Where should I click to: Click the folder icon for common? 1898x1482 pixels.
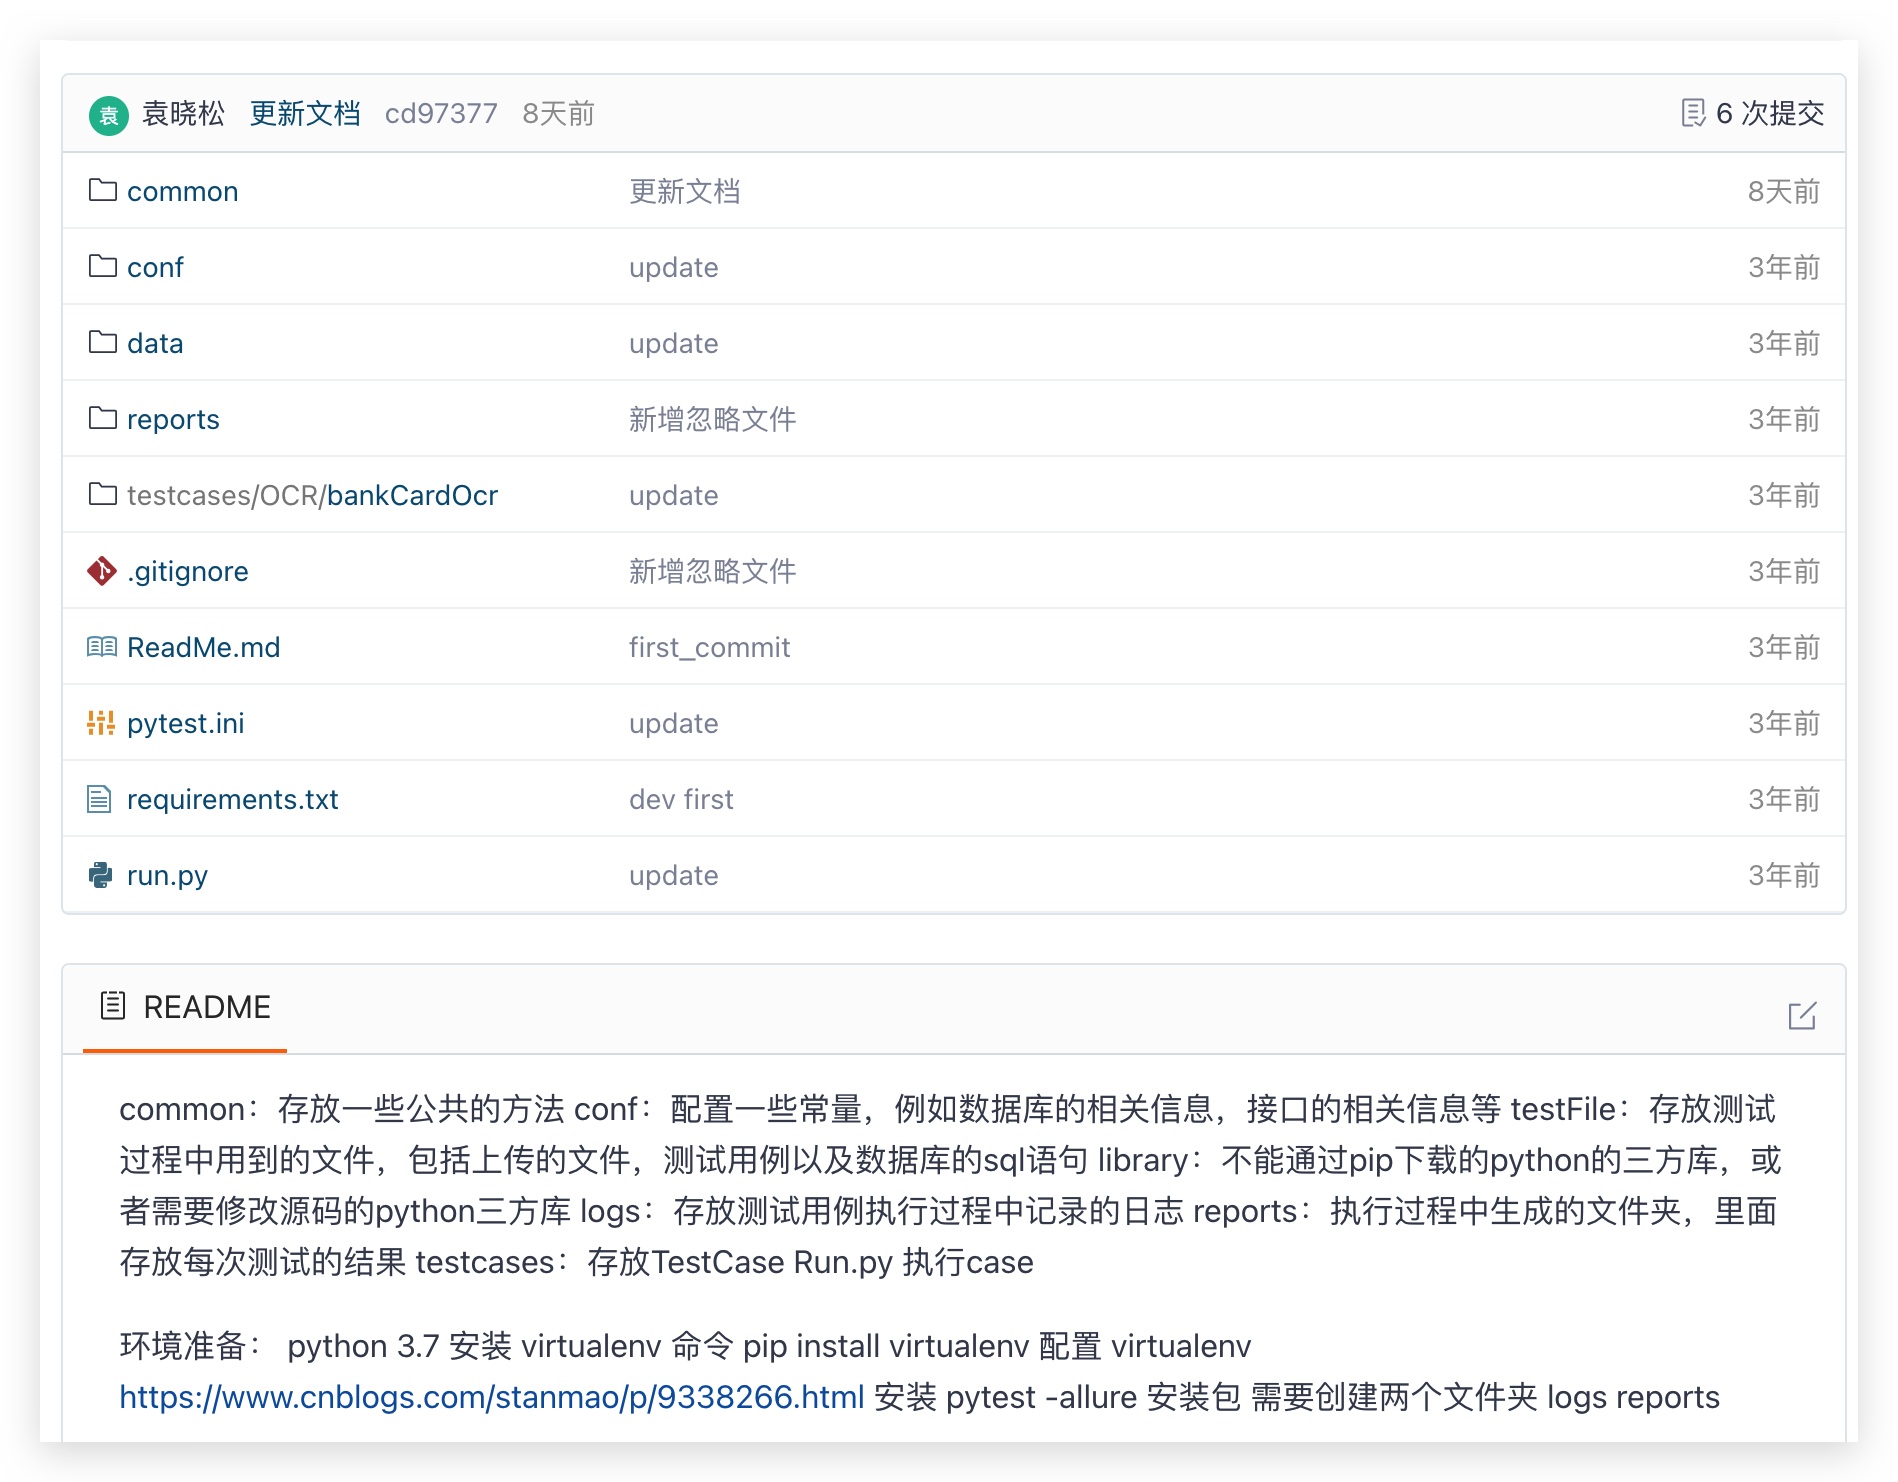click(102, 190)
